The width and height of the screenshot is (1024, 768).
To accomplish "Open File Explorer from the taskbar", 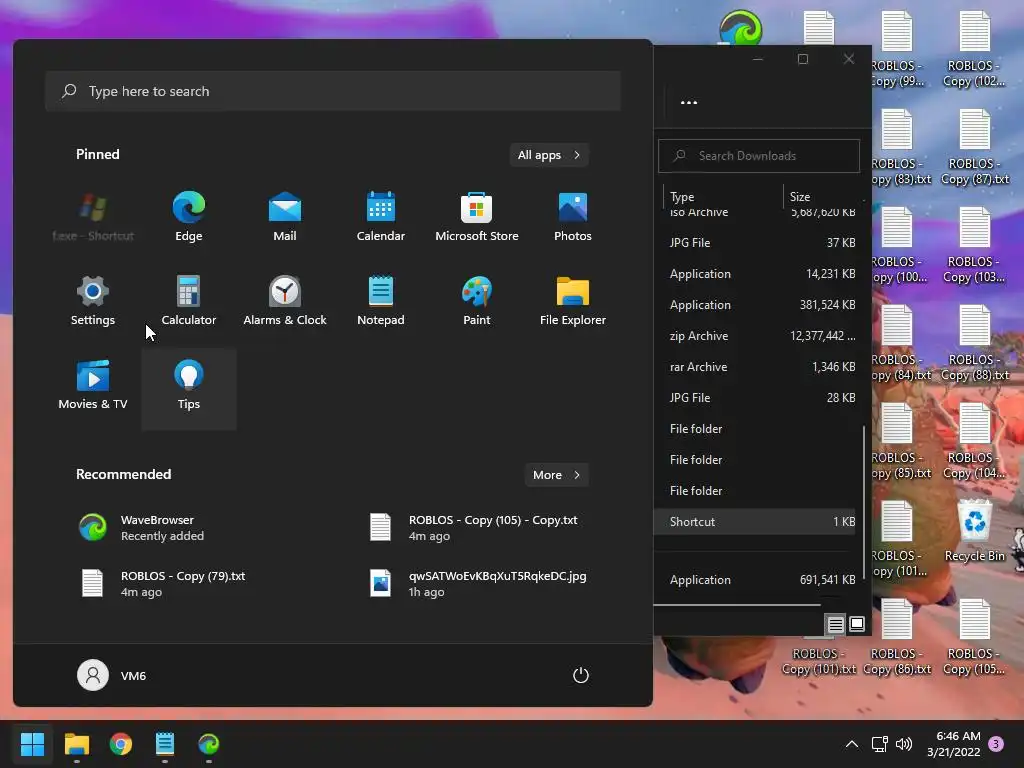I will click(x=76, y=743).
